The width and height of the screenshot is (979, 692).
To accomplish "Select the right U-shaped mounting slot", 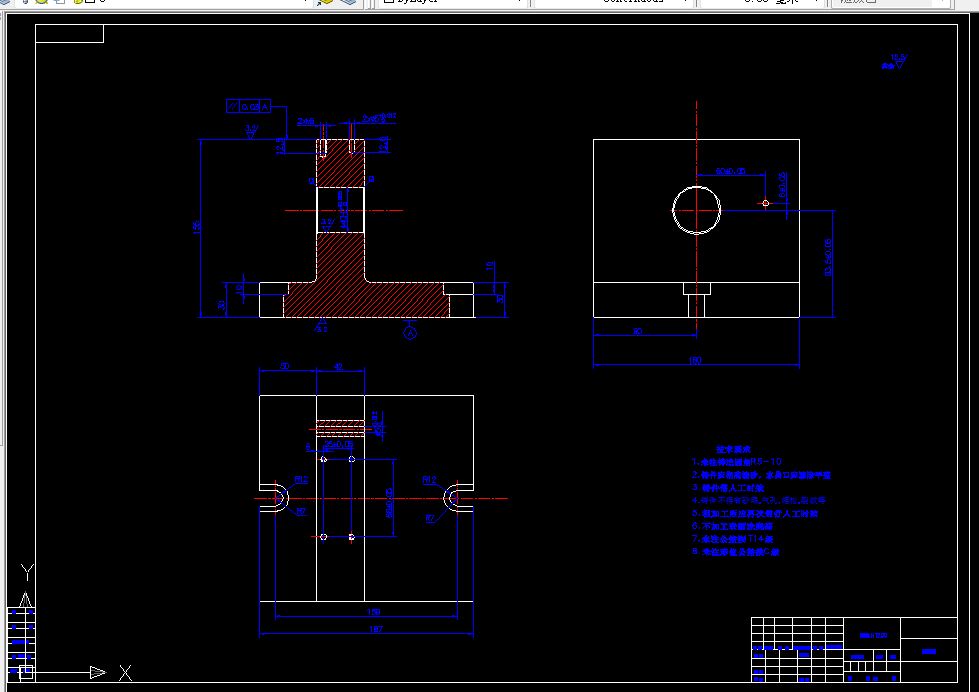I will [x=458, y=498].
